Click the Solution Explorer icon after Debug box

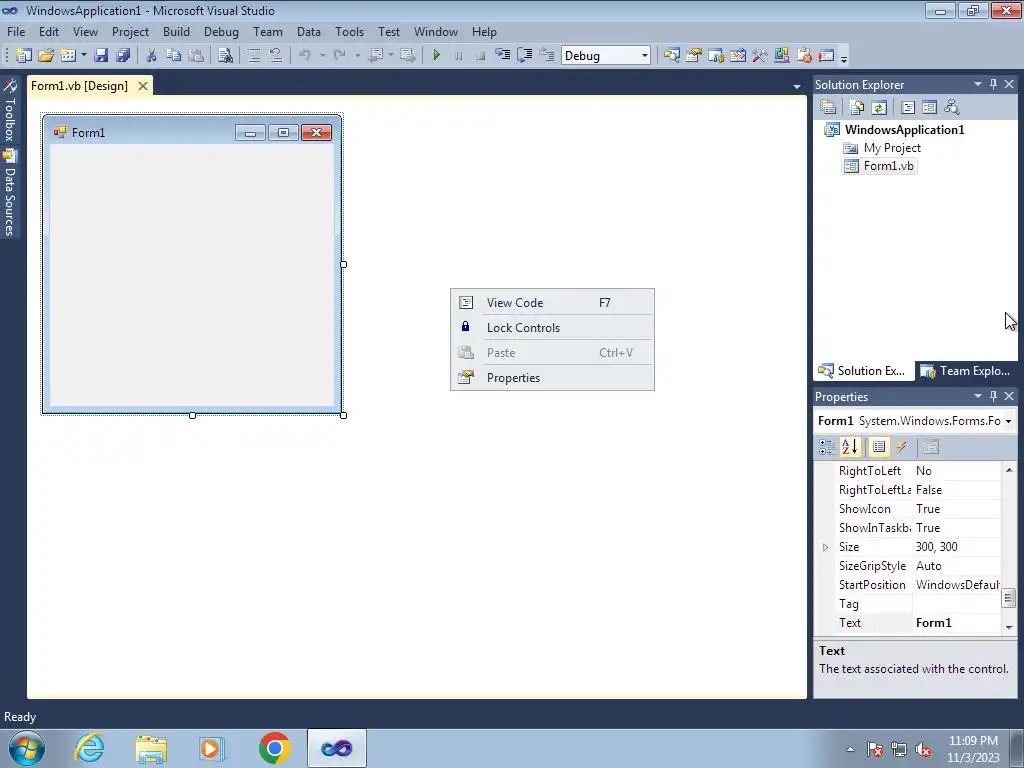671,56
